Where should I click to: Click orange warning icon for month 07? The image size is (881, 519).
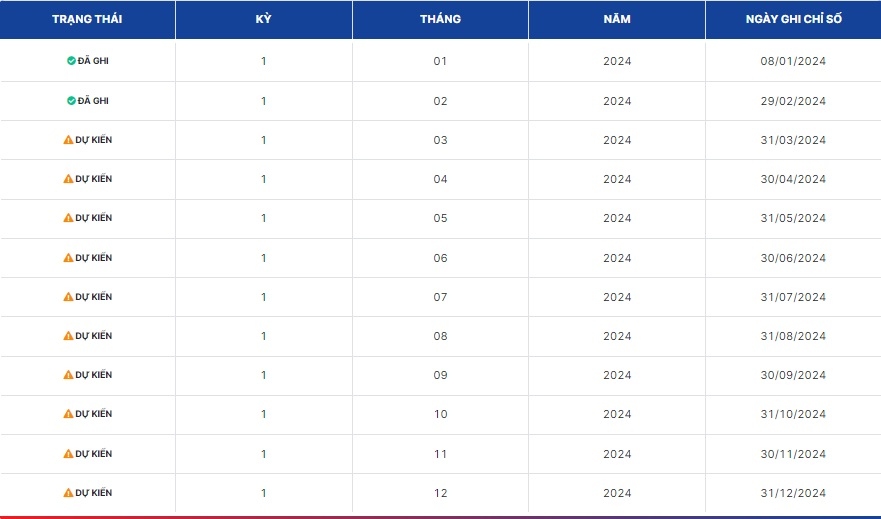coord(69,297)
